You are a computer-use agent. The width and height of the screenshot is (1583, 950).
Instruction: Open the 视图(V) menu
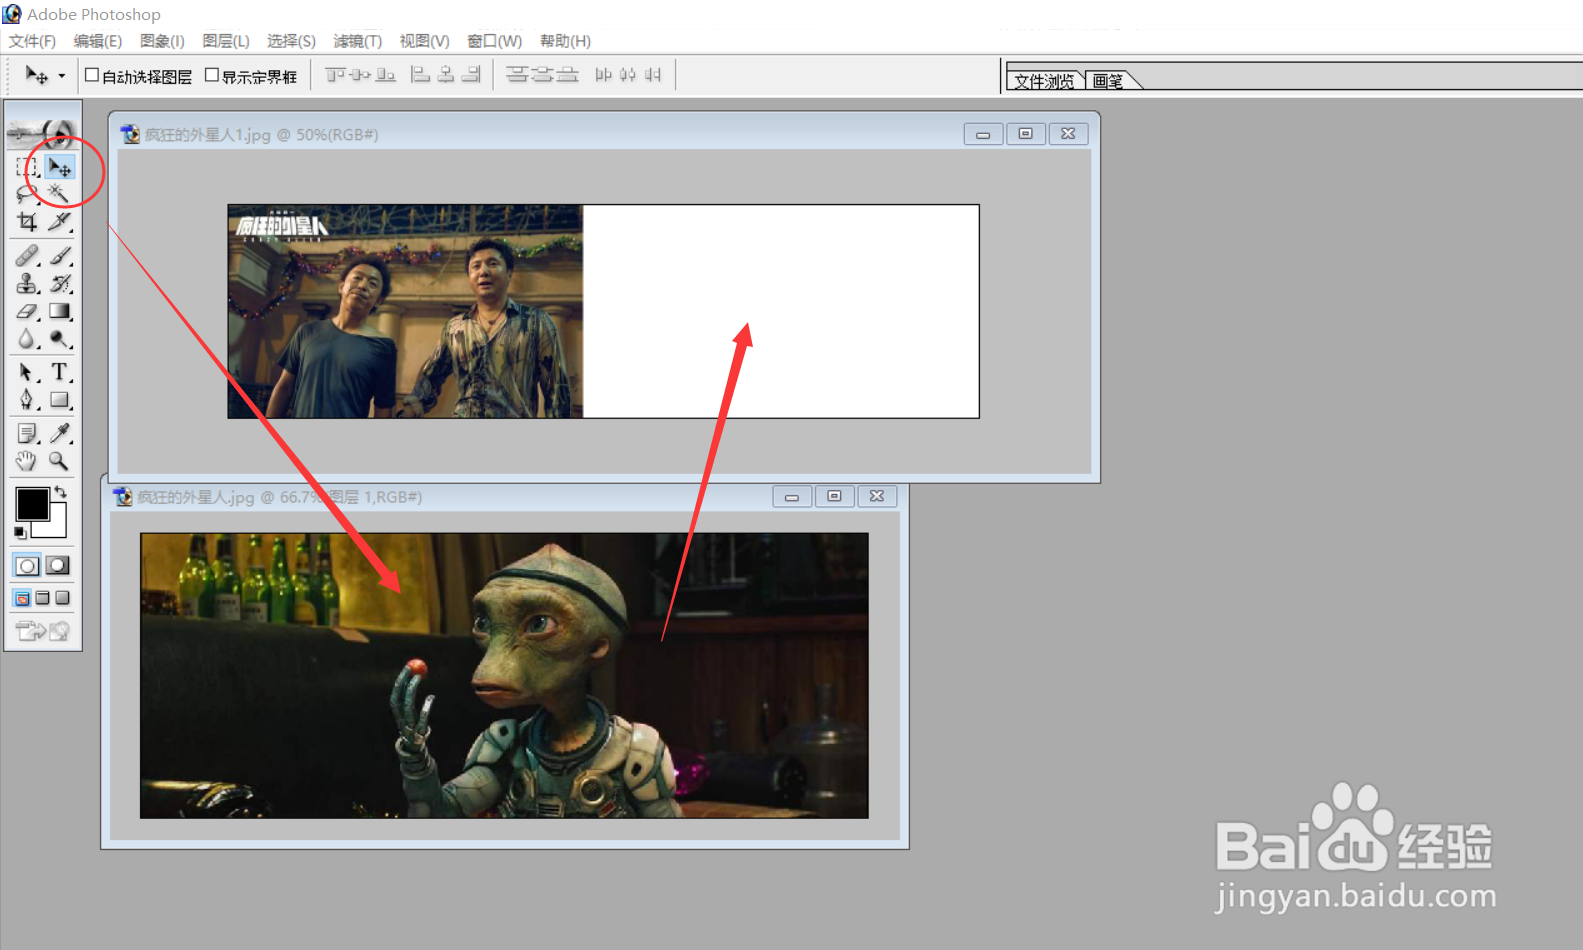click(x=425, y=41)
